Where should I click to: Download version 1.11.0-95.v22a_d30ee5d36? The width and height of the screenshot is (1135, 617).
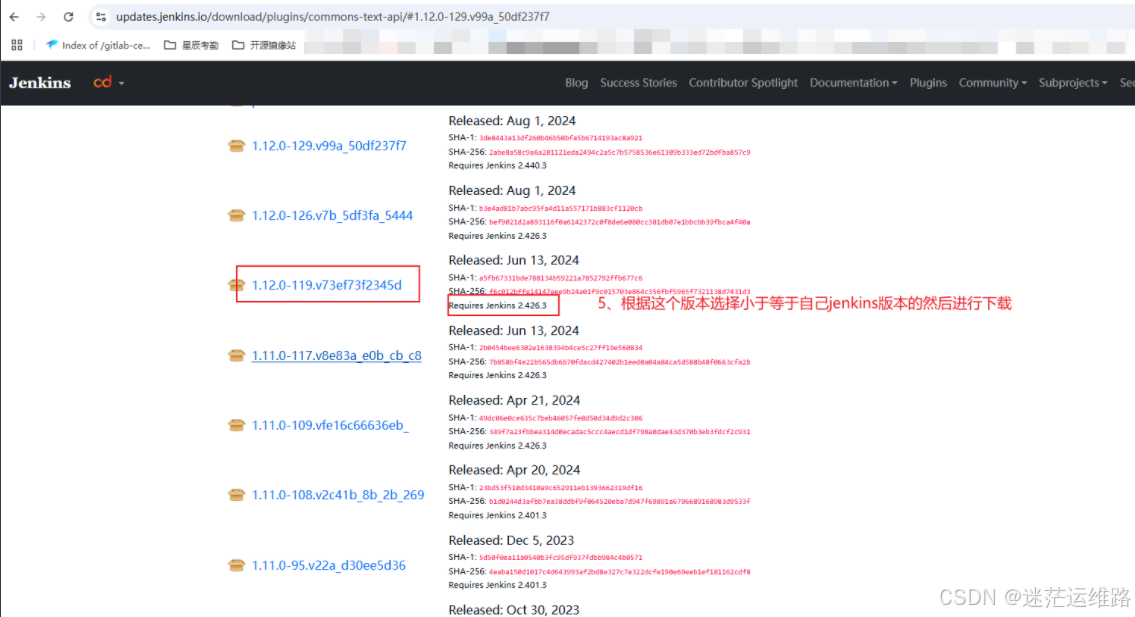pyautogui.click(x=329, y=565)
